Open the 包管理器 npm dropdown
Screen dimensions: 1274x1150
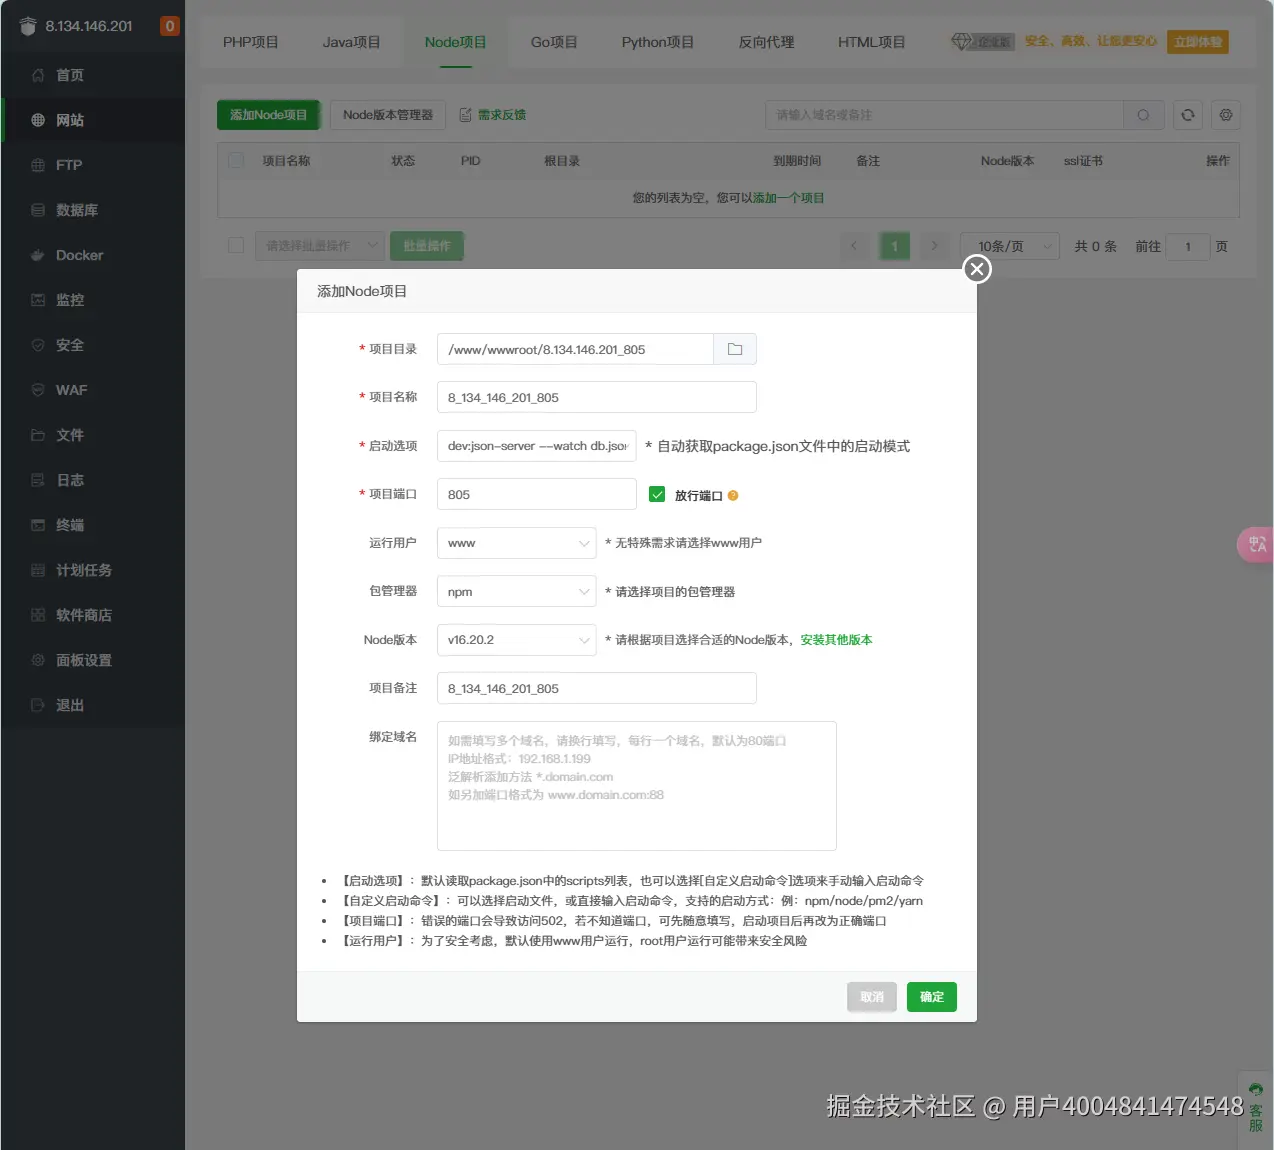517,592
